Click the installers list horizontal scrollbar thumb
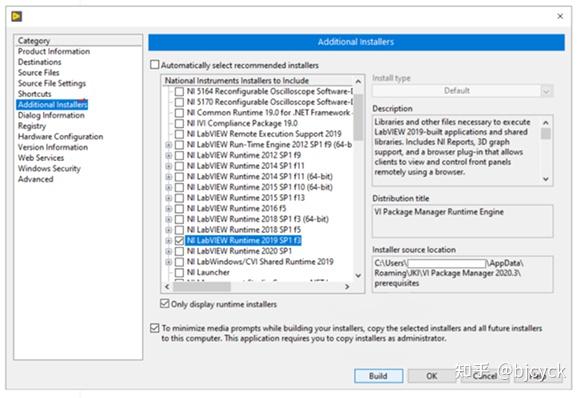581x398 pixels. 202,286
